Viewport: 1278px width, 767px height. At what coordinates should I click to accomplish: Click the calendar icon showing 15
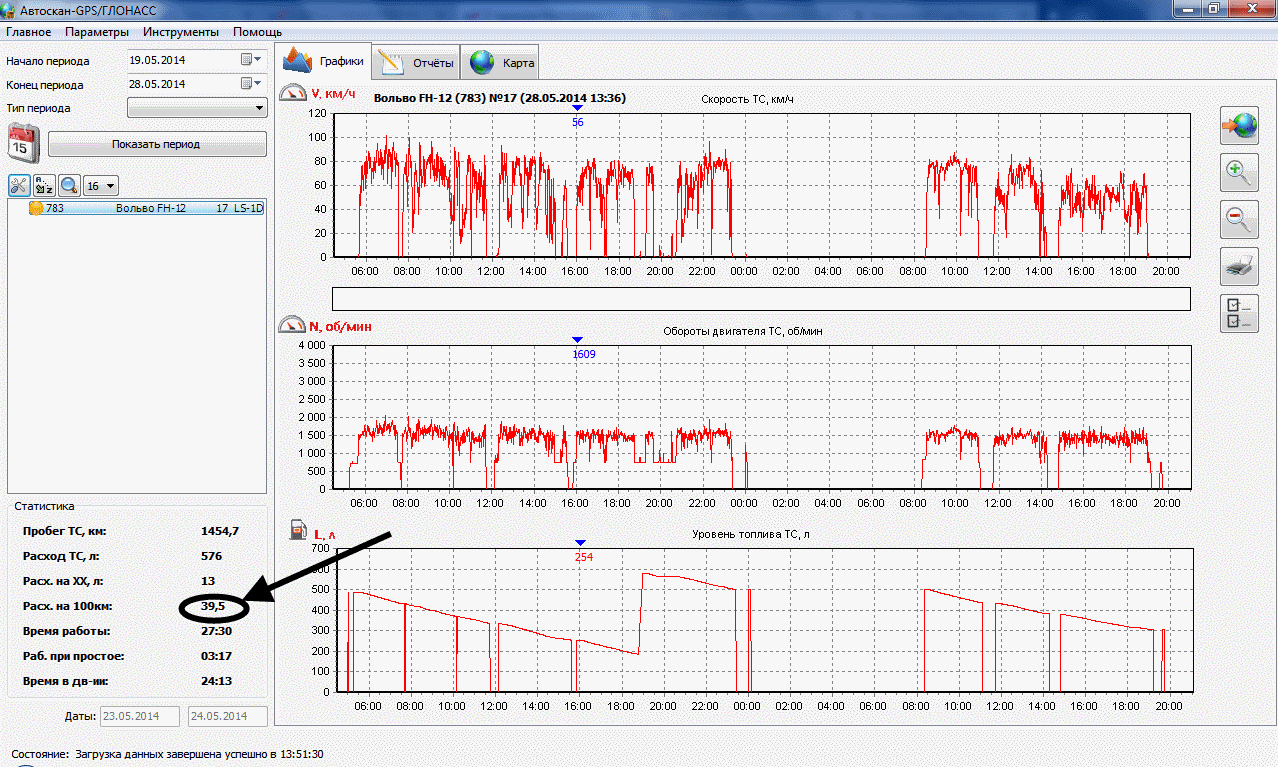coord(23,143)
